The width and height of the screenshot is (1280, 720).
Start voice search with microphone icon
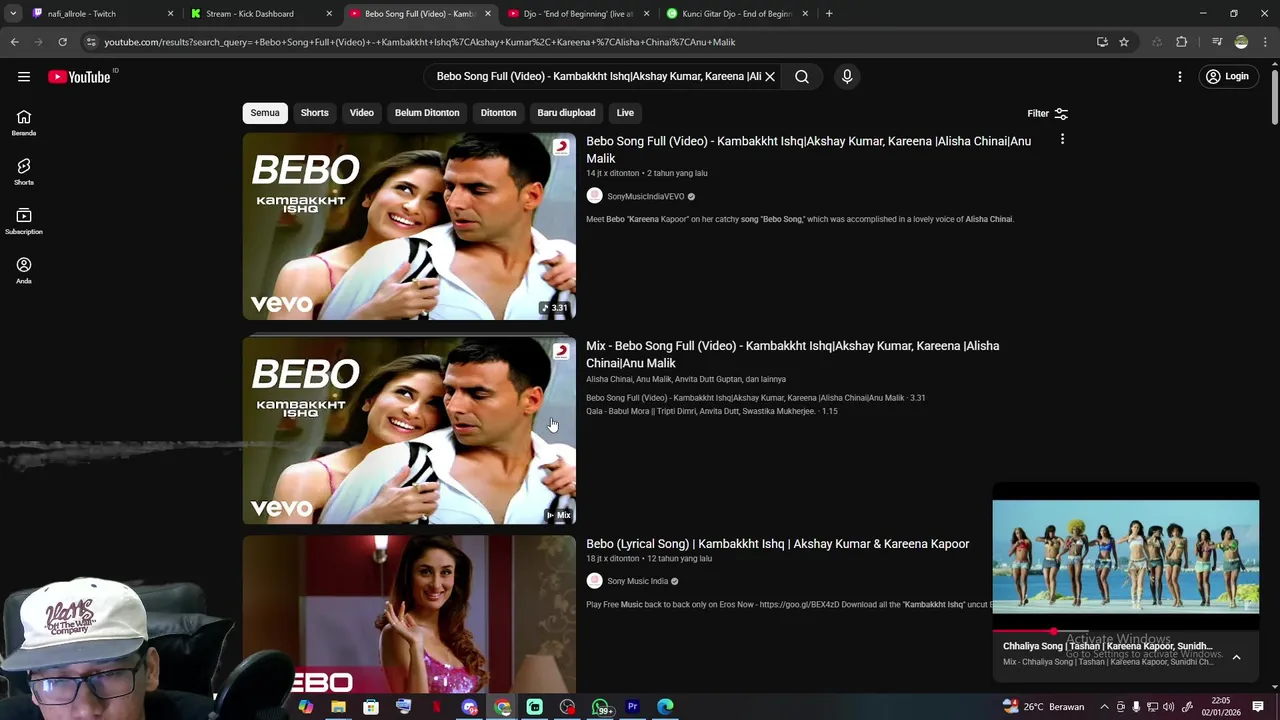pos(847,76)
